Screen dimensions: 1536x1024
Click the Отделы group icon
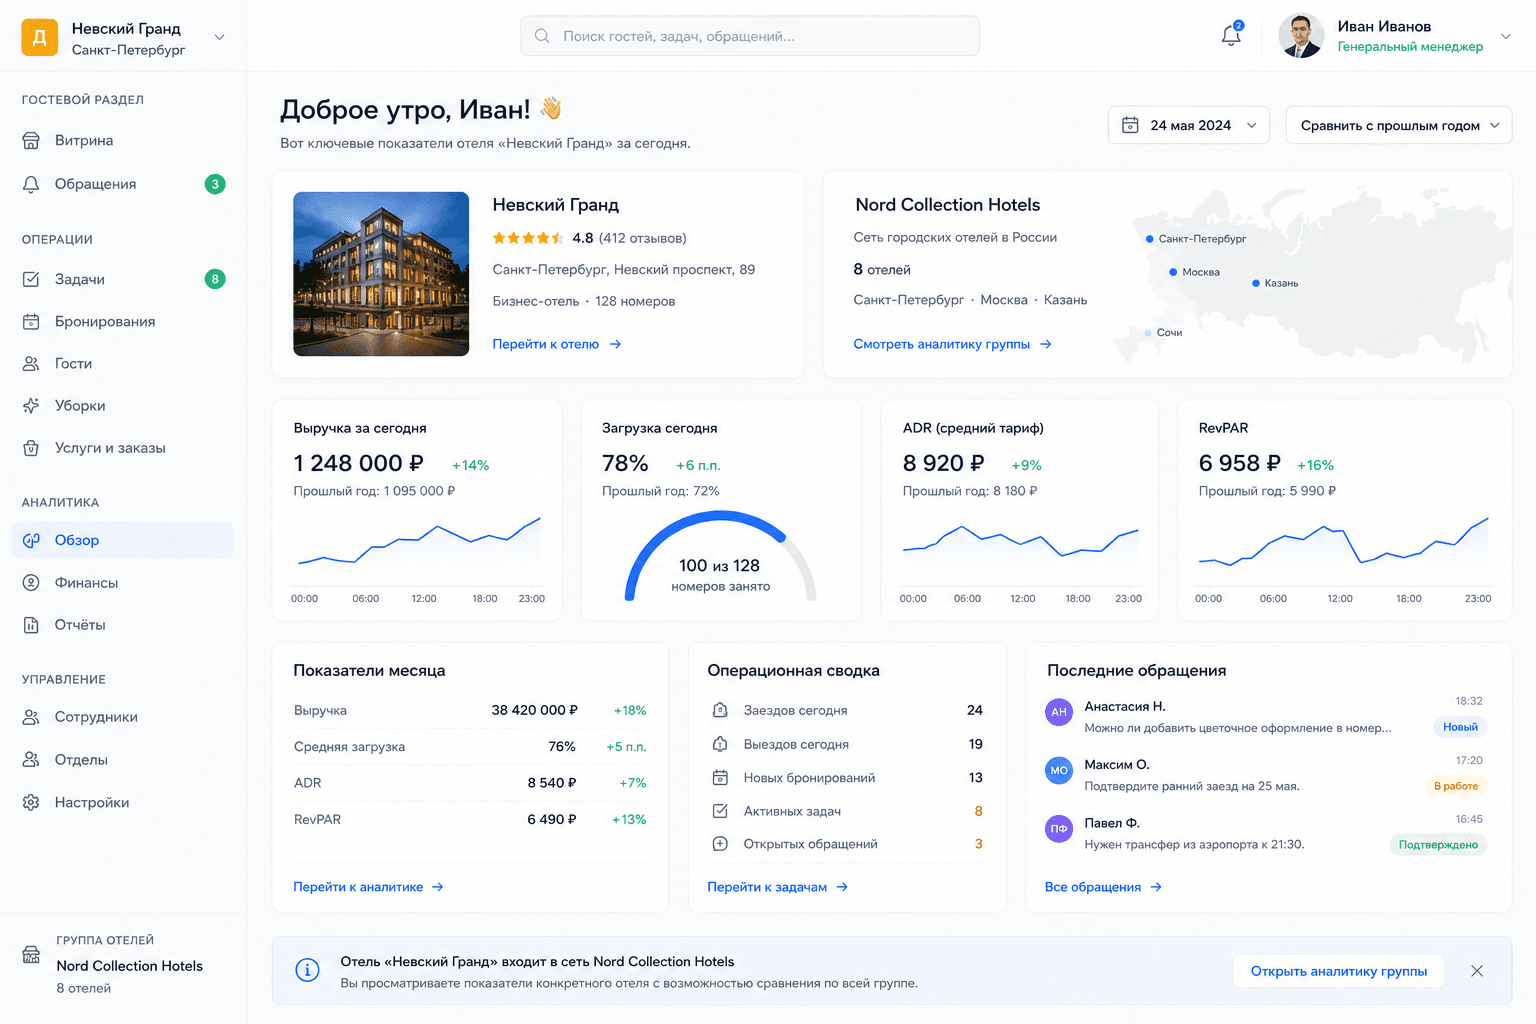point(31,760)
